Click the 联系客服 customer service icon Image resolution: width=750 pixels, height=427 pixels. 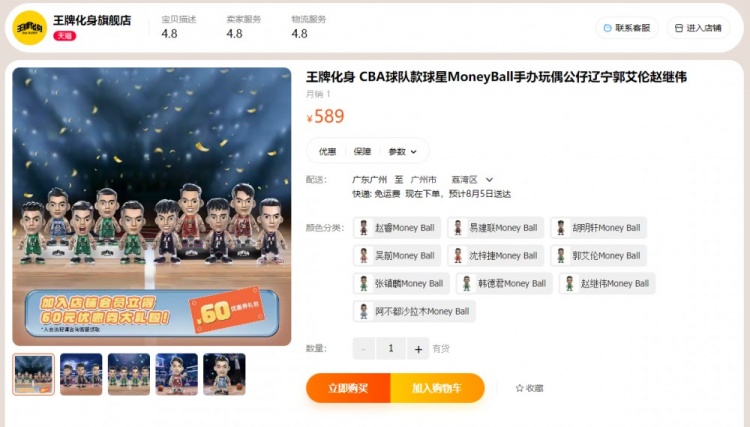point(607,28)
